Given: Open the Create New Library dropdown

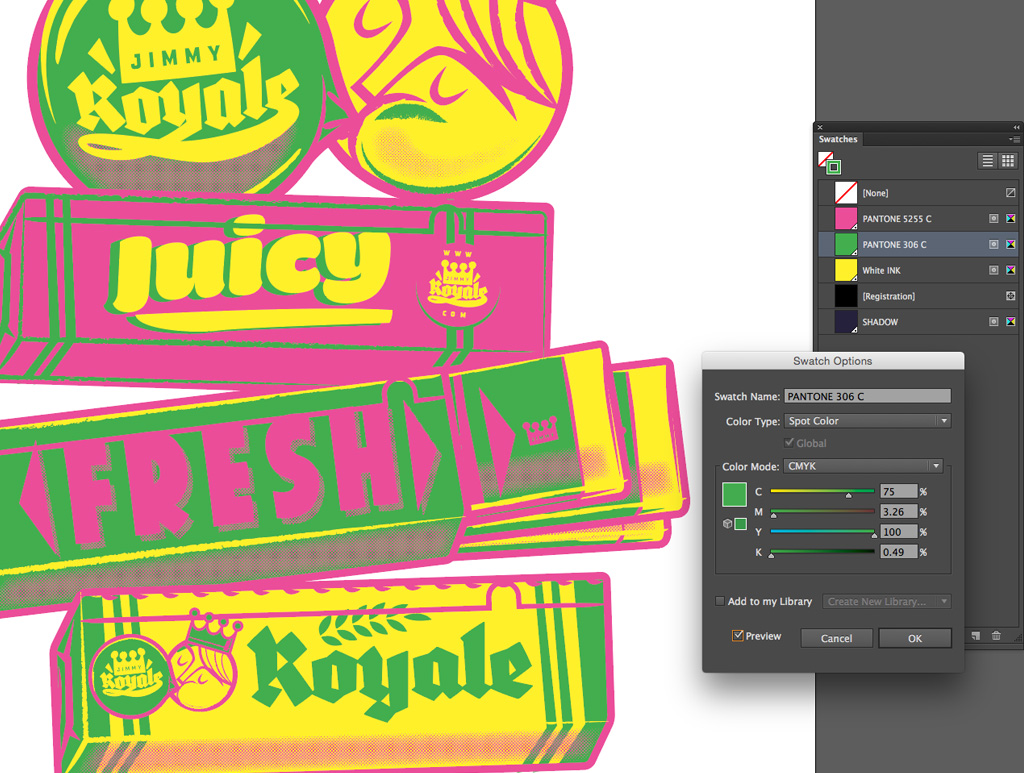Looking at the screenshot, I should click(x=886, y=601).
